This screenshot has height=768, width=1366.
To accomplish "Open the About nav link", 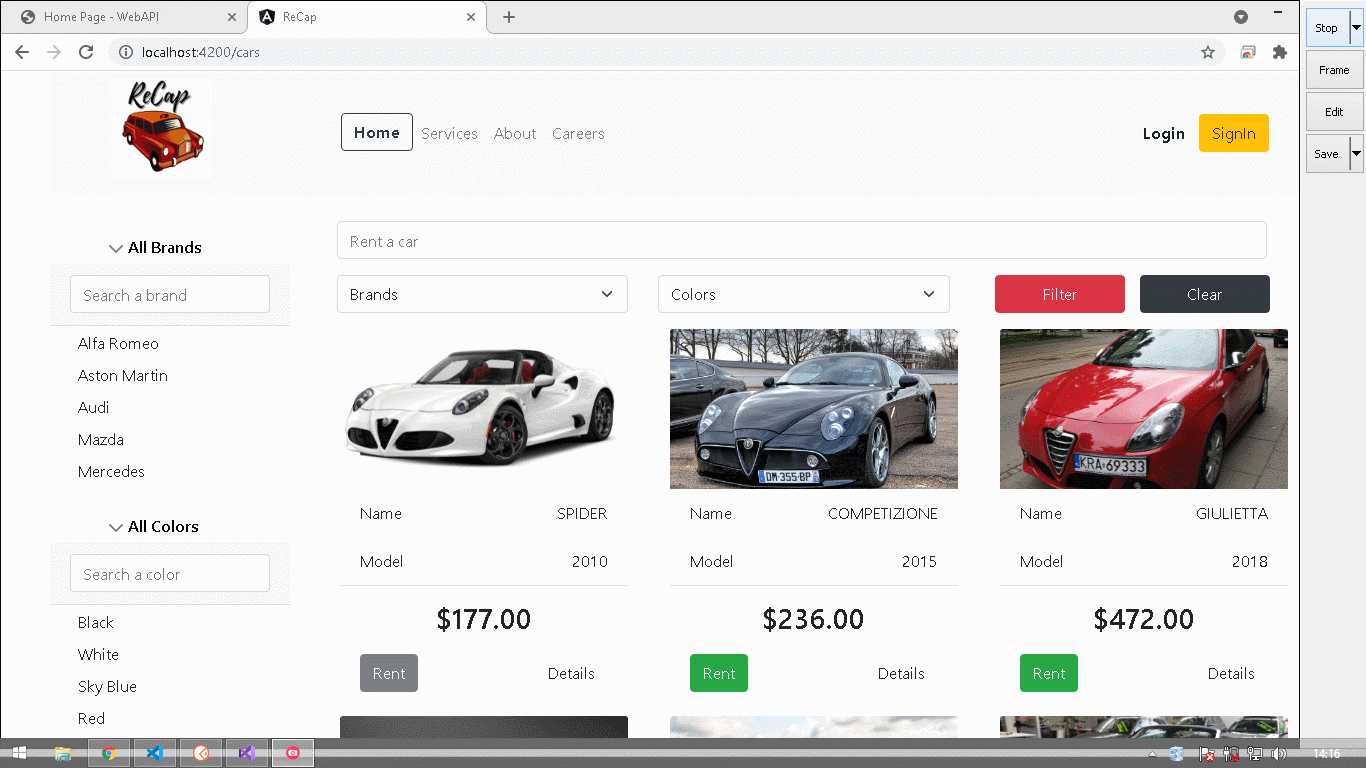I will tap(515, 133).
